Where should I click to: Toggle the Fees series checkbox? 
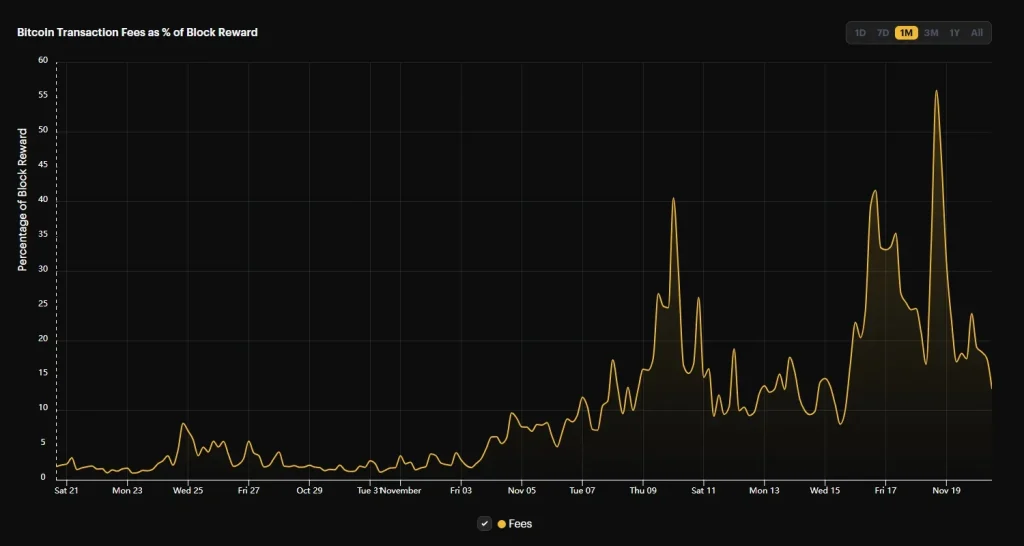click(485, 524)
